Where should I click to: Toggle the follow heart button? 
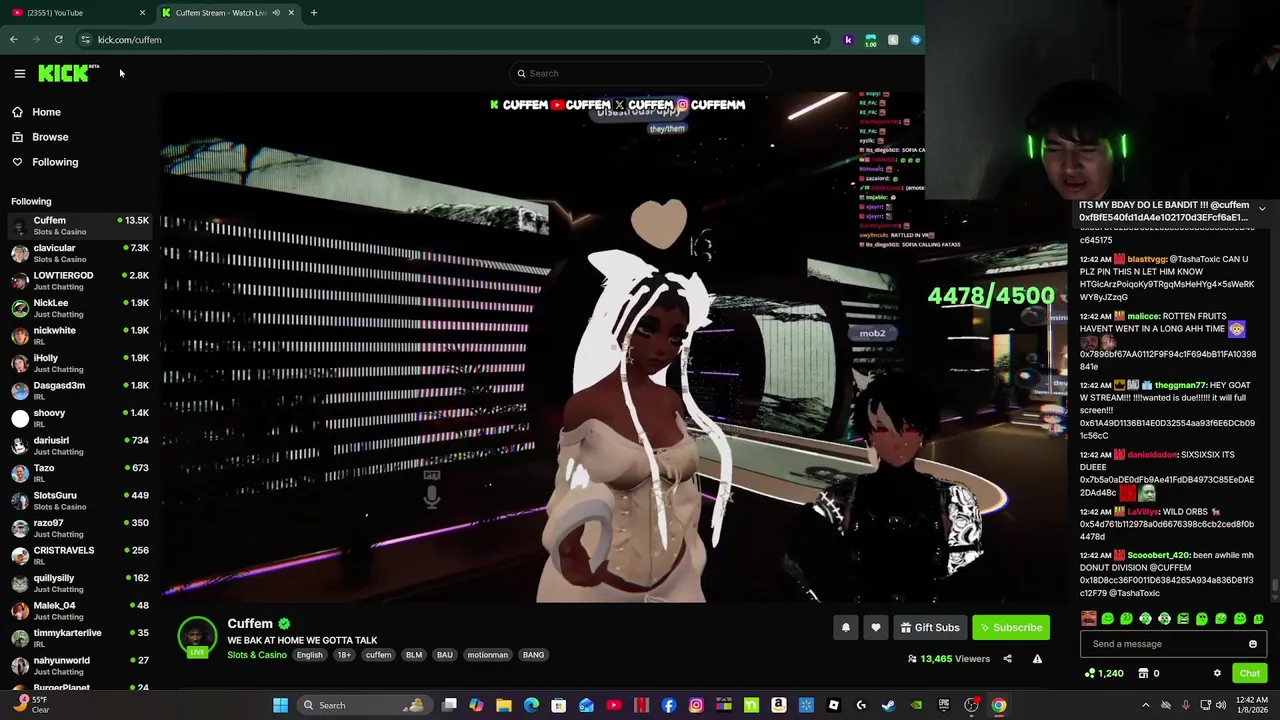[876, 627]
